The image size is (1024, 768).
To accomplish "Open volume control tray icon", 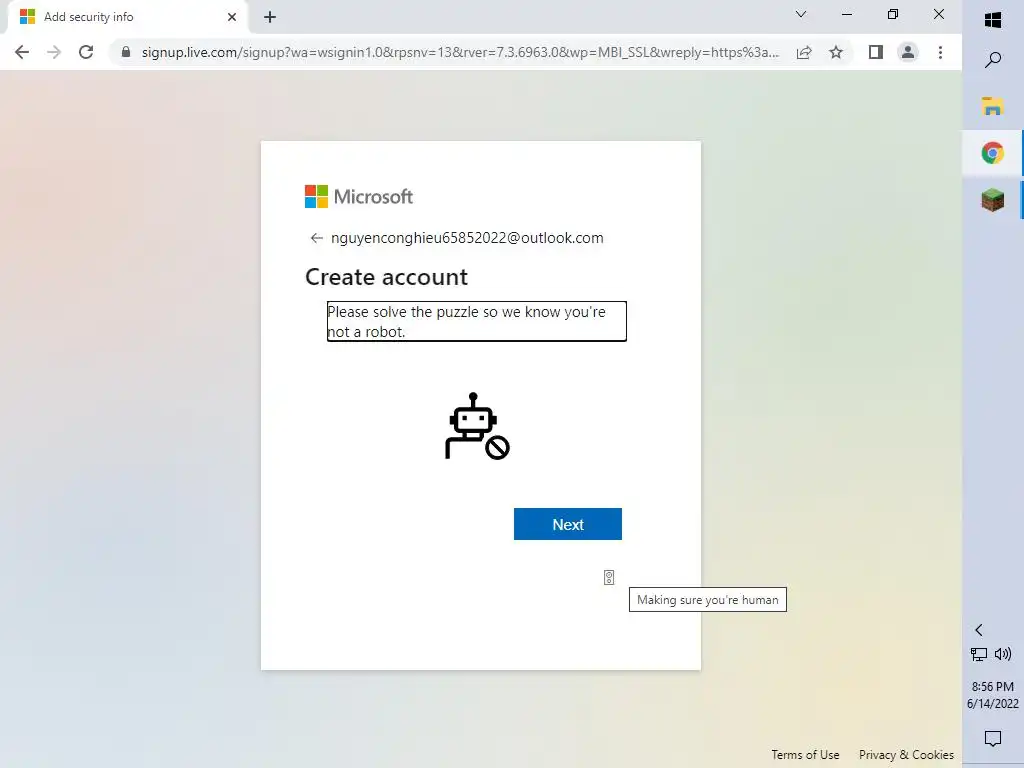I will [1003, 654].
